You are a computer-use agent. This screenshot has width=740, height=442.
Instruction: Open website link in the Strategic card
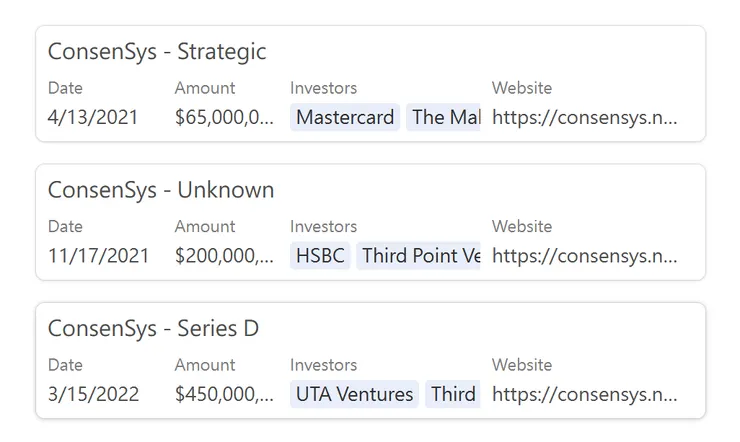(584, 117)
